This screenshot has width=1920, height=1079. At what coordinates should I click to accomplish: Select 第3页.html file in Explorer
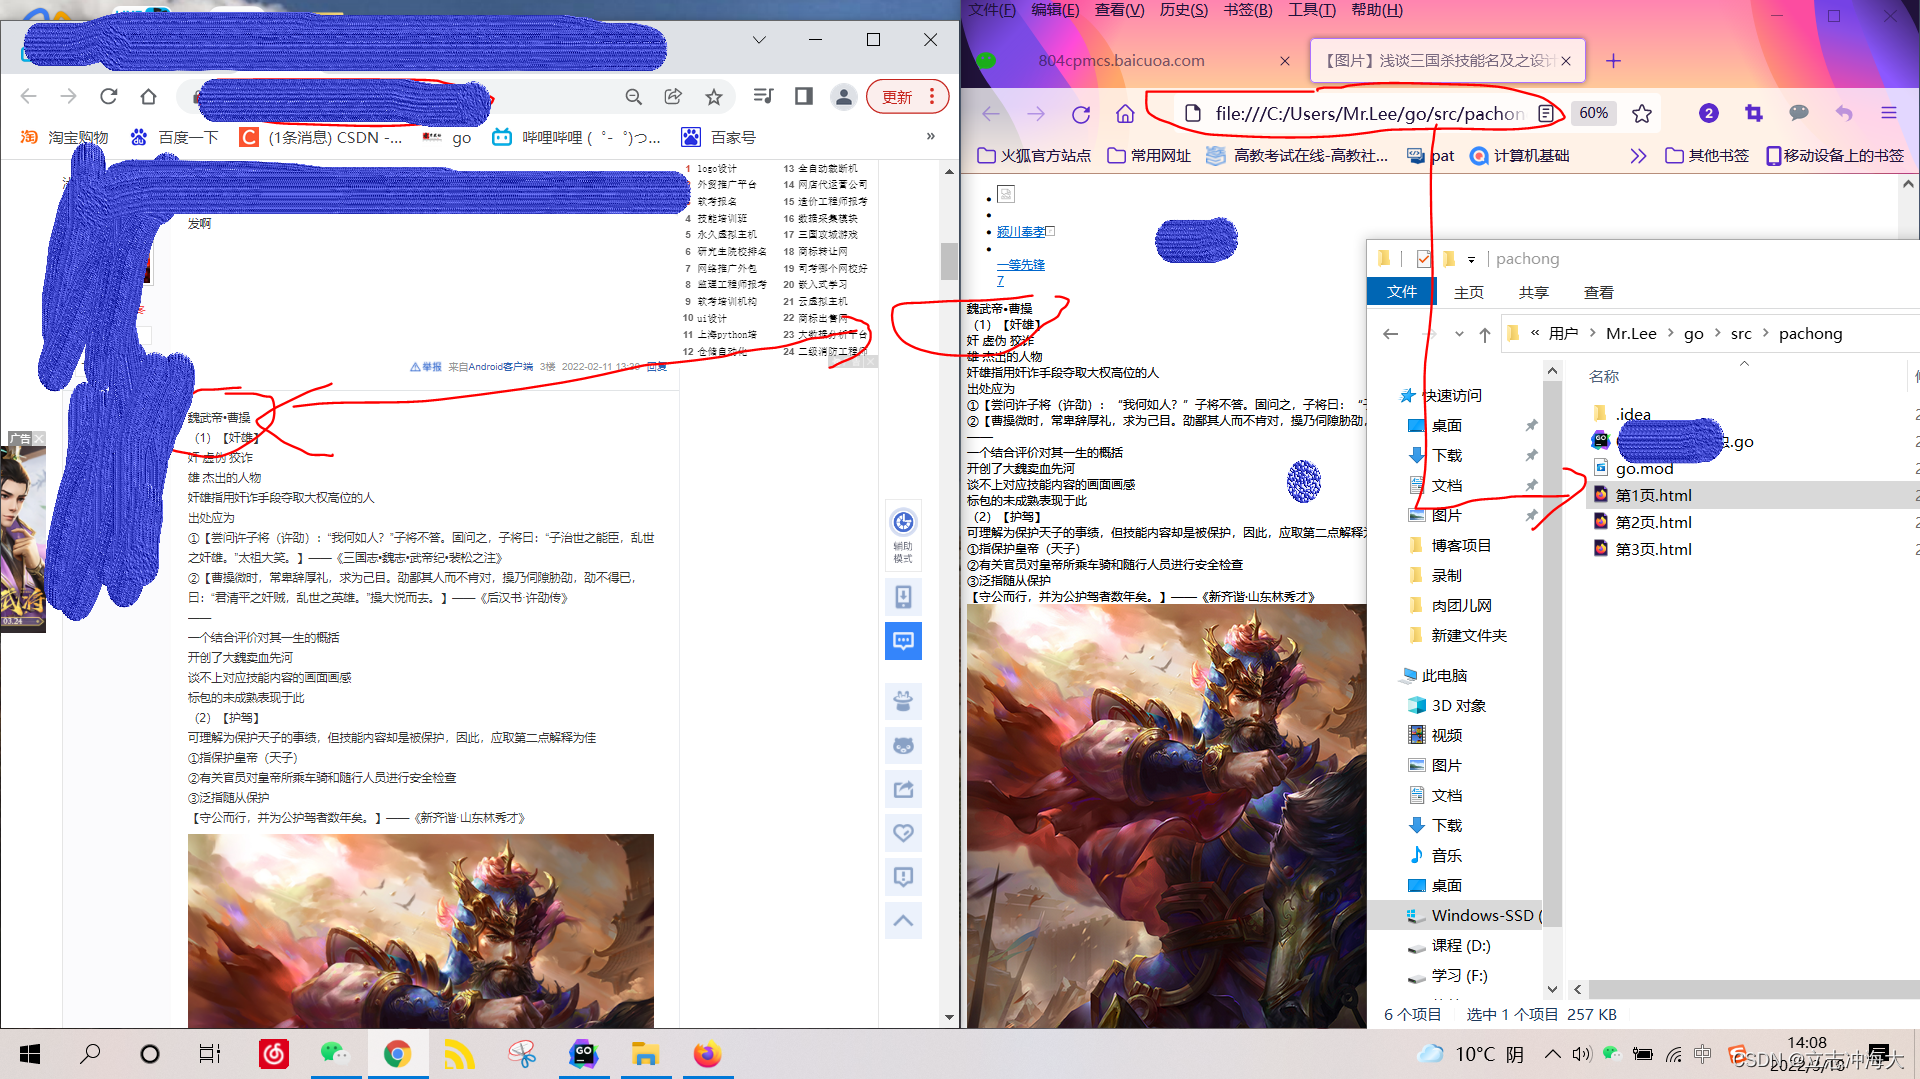[x=1654, y=549]
